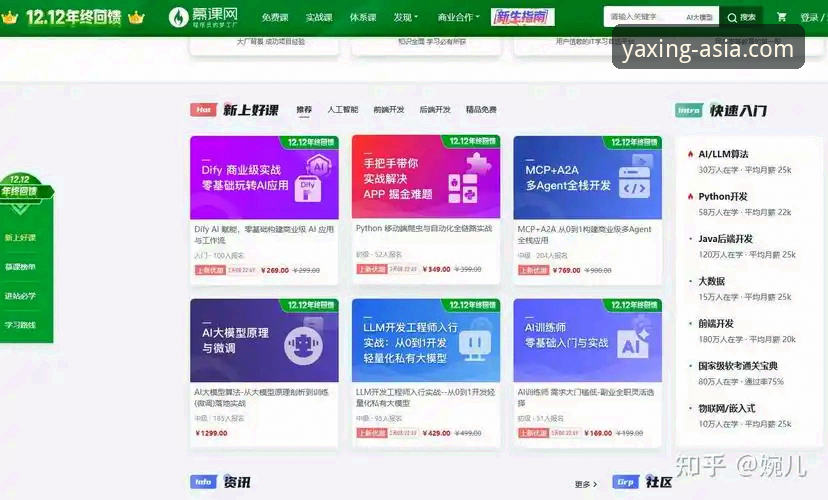
Task: Open the 物联网/嵌入式 quick-start entry
Action: 727,409
